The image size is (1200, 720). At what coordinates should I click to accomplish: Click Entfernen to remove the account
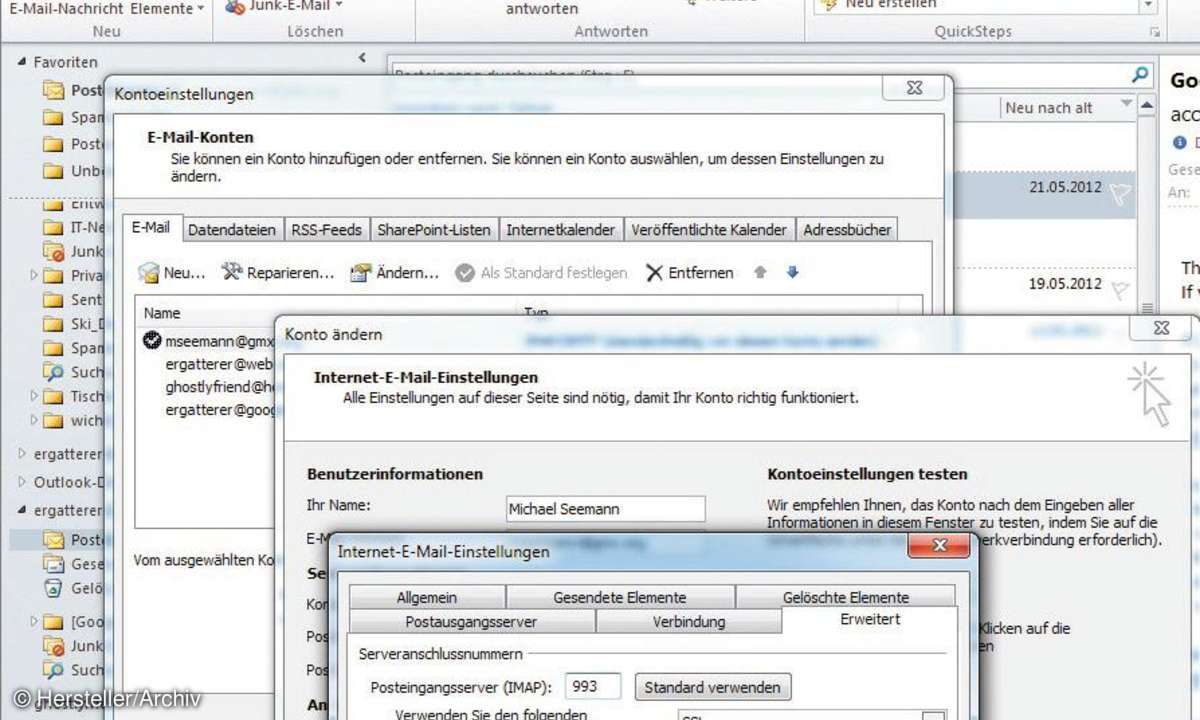point(689,272)
